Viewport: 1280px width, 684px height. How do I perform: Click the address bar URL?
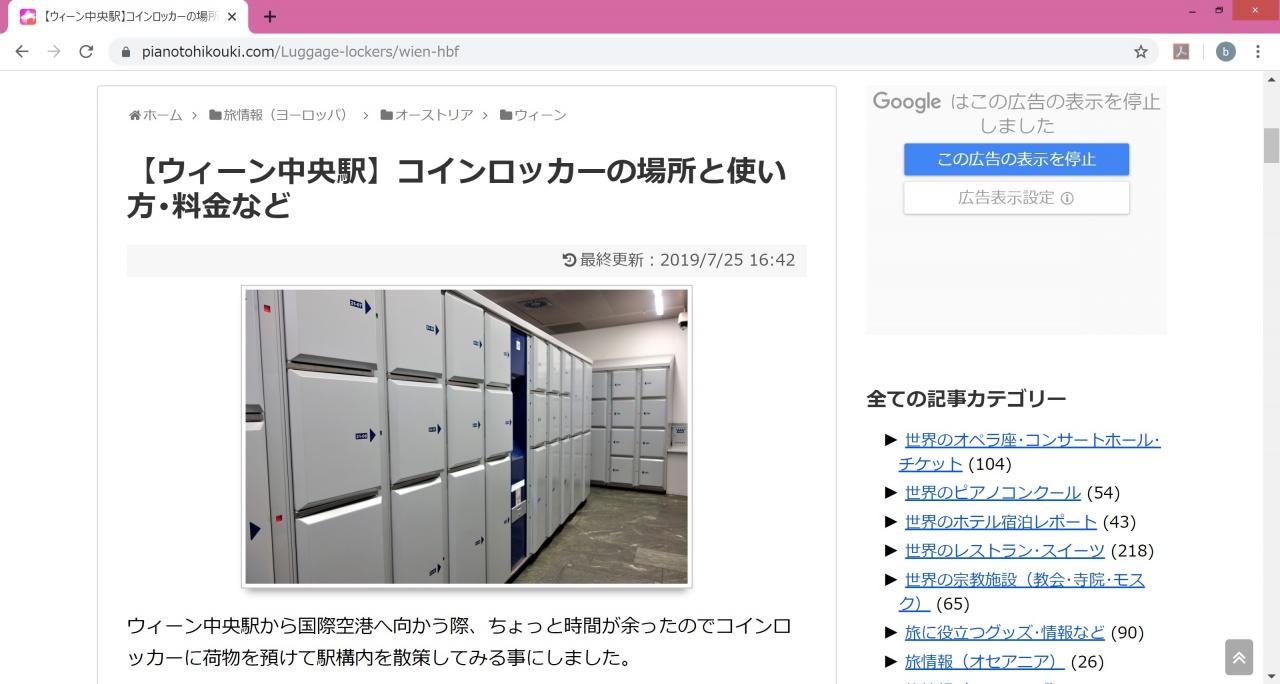300,51
